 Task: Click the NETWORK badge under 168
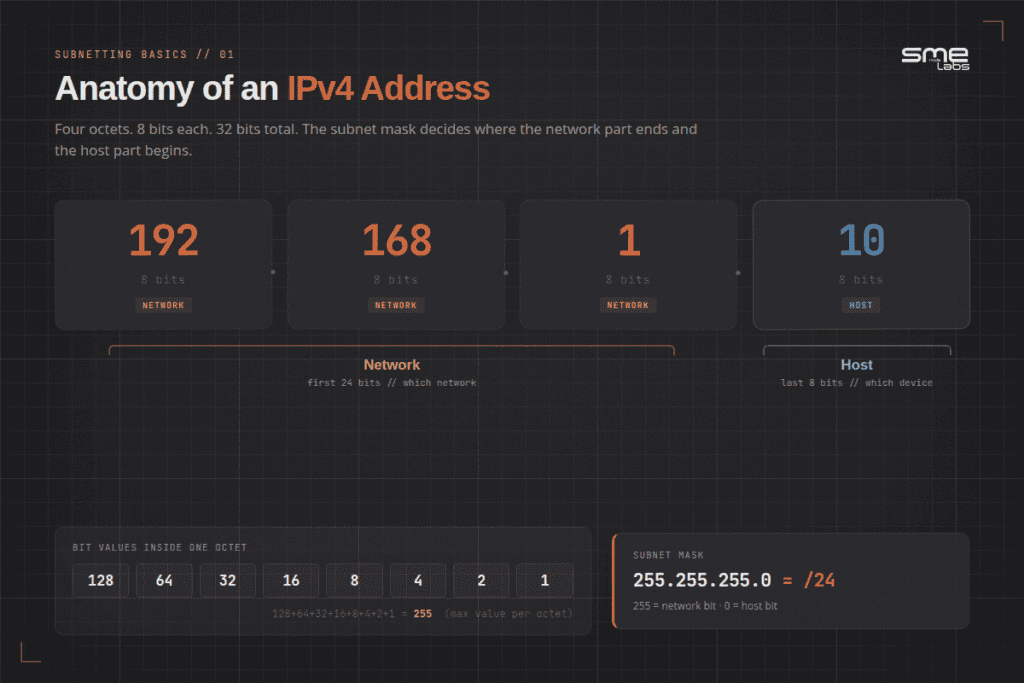pyautogui.click(x=396, y=305)
